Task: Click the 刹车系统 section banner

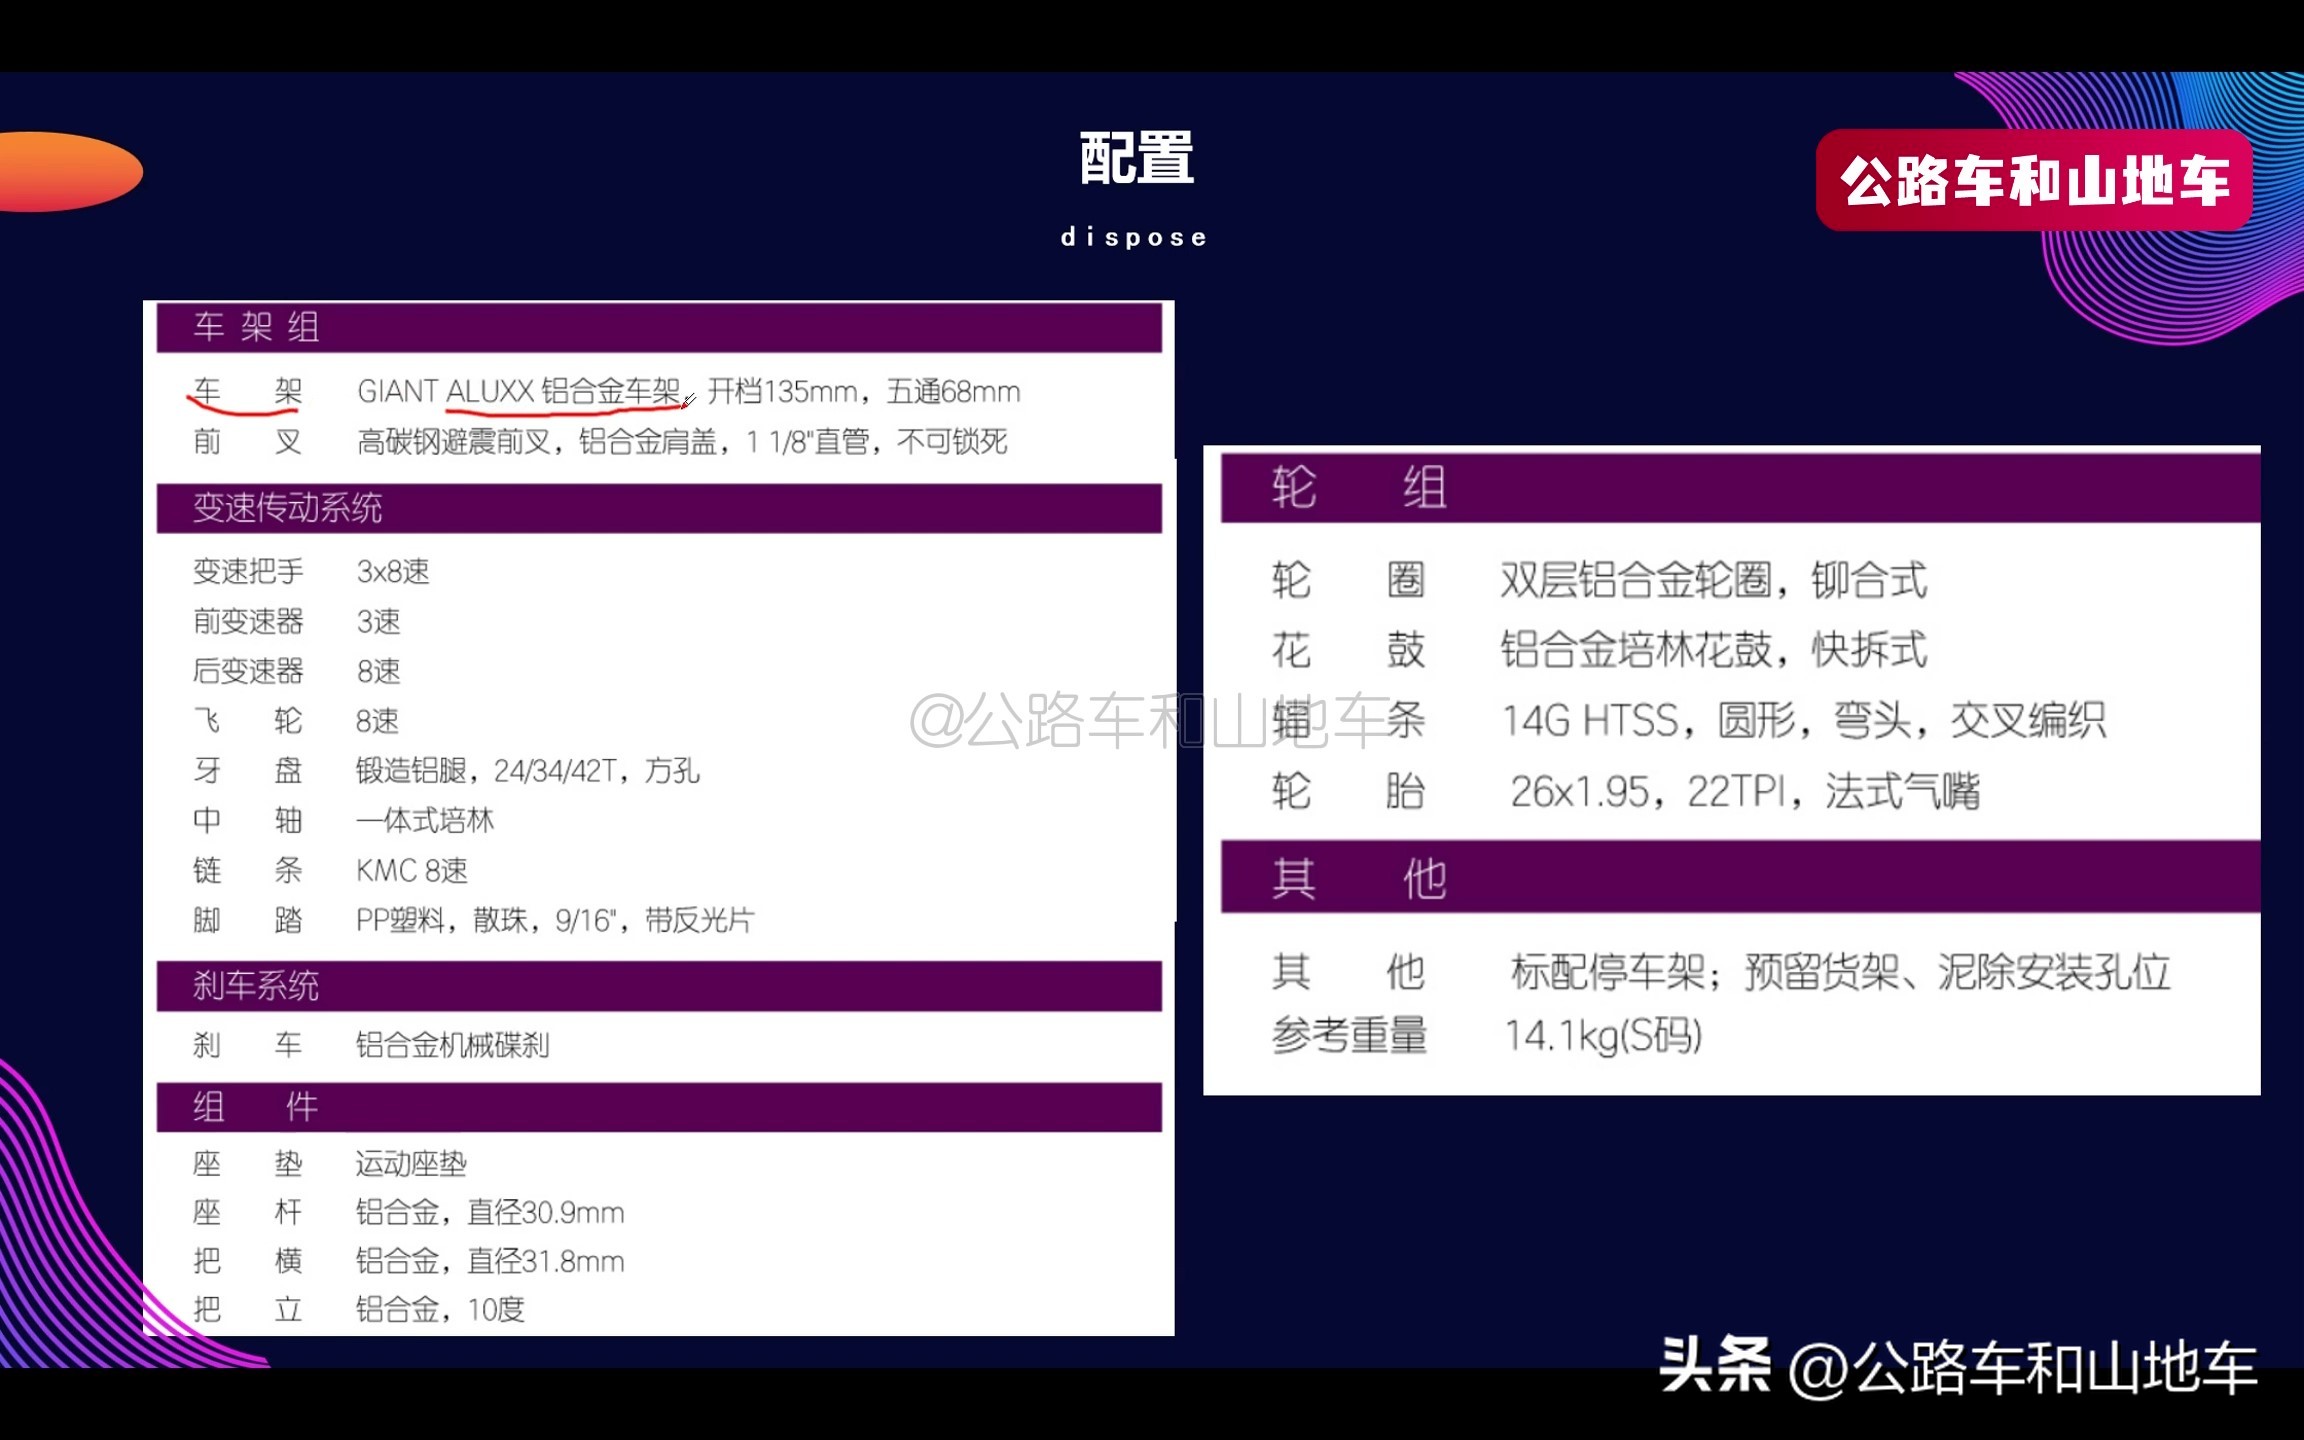Action: [x=255, y=986]
